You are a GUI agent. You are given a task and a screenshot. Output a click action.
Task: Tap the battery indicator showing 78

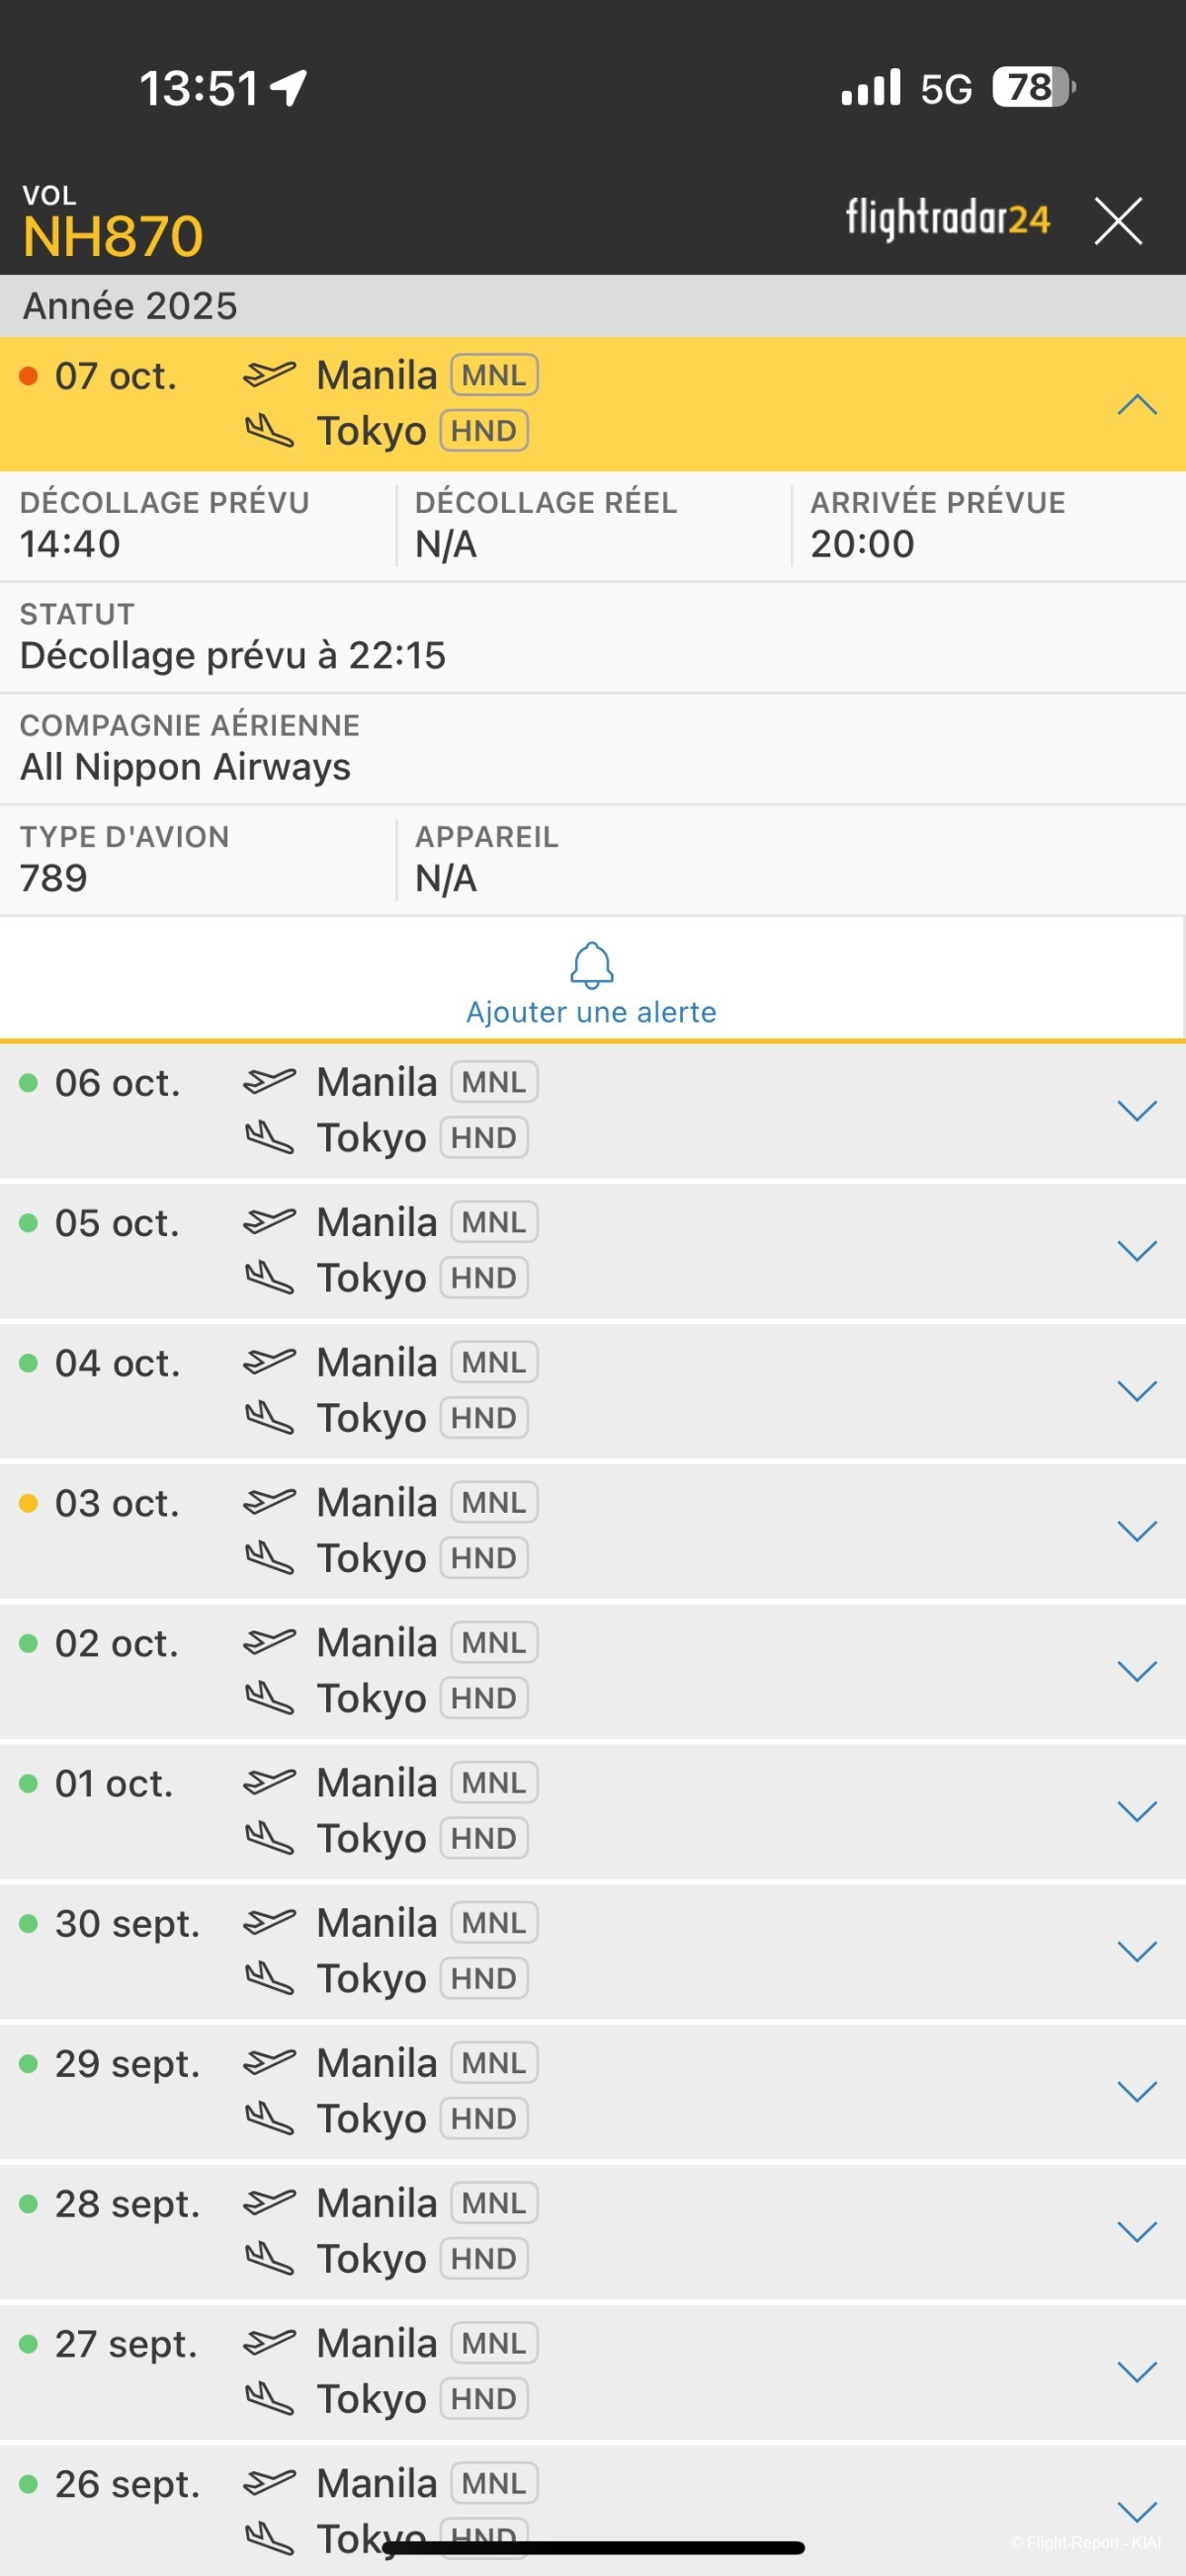[x=1032, y=88]
